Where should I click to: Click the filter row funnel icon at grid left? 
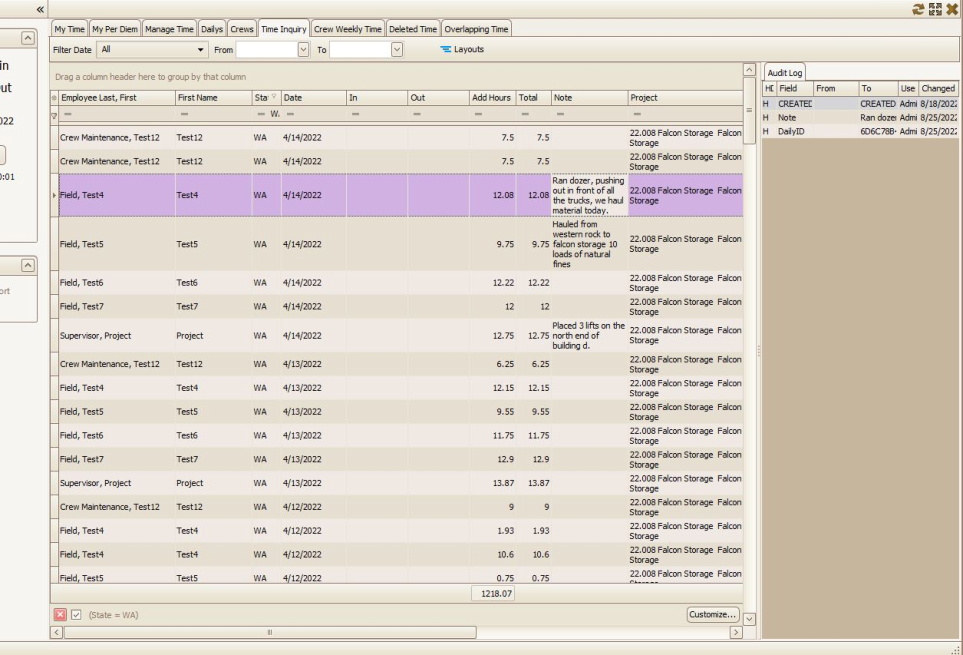coord(54,115)
